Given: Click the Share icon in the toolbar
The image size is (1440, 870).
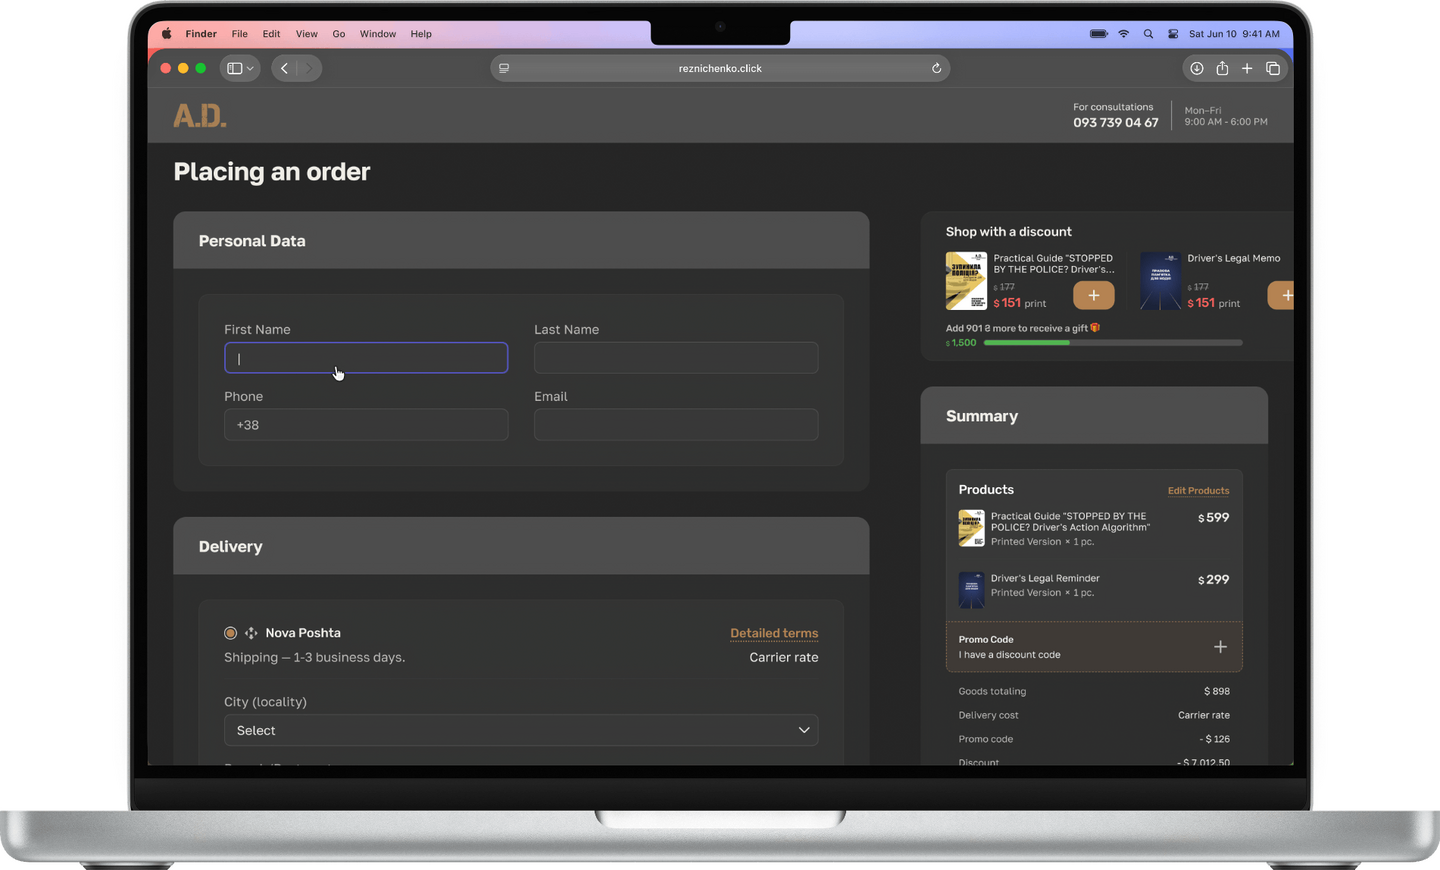Looking at the screenshot, I should (x=1222, y=68).
